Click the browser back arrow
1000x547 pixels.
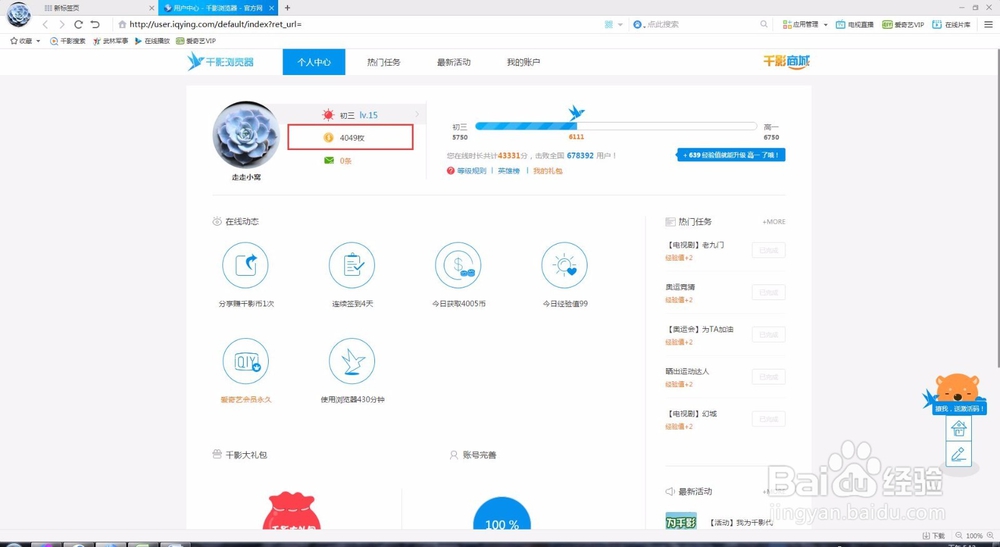(45, 24)
